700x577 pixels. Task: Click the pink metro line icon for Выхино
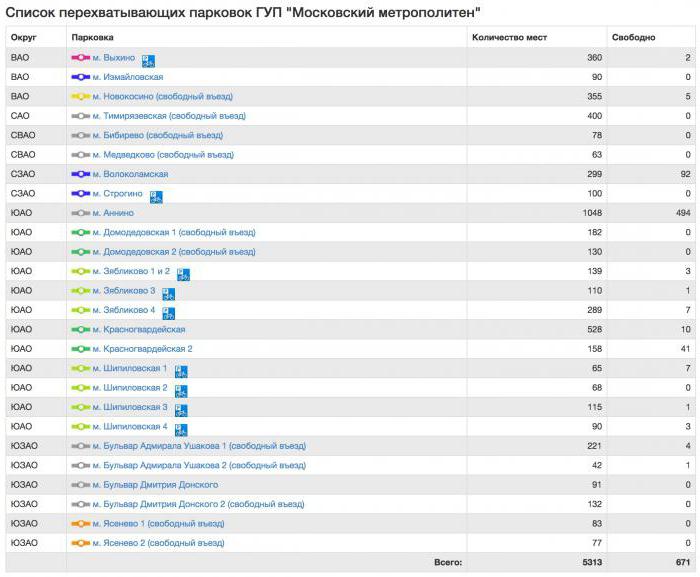pyautogui.click(x=80, y=58)
